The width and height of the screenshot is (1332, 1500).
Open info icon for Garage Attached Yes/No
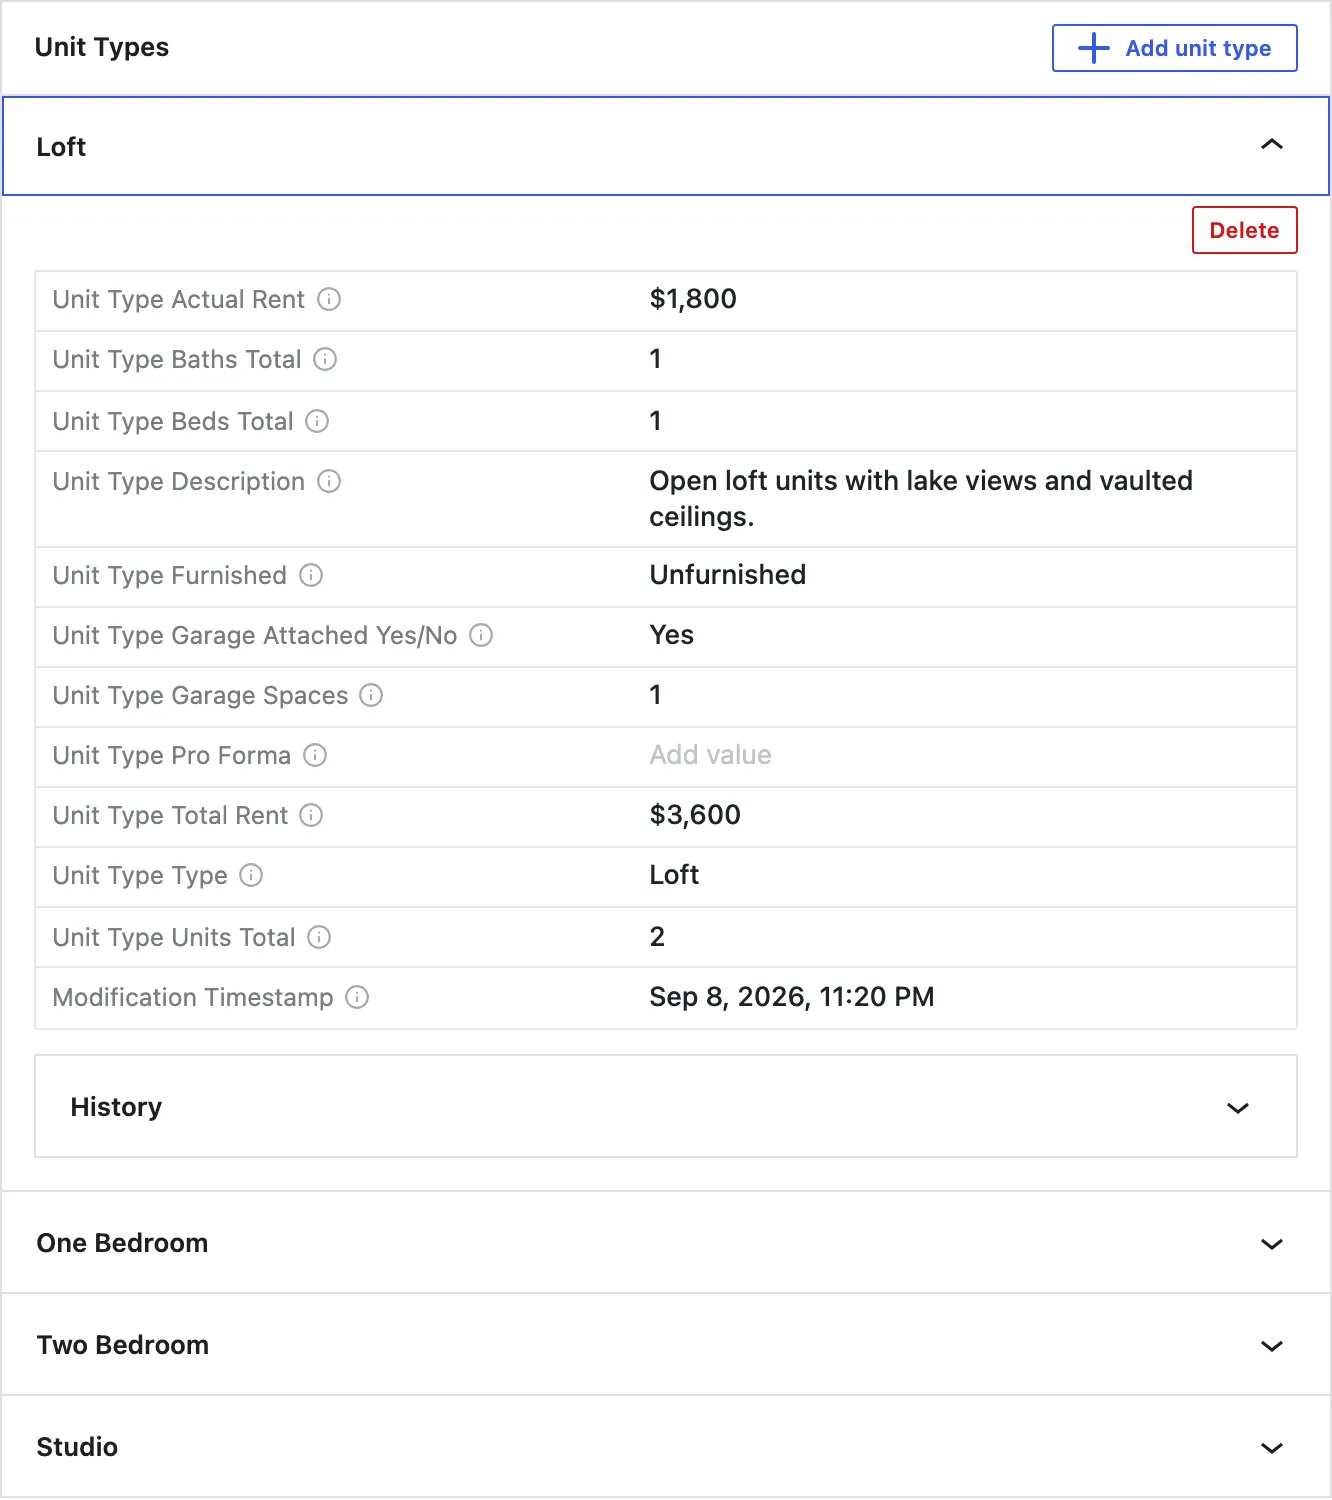click(x=481, y=636)
